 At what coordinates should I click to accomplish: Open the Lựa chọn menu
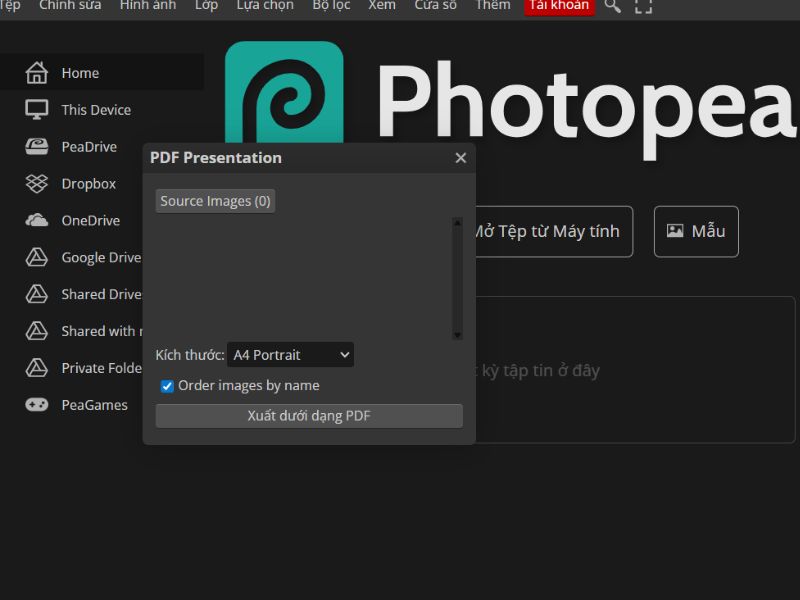point(265,5)
